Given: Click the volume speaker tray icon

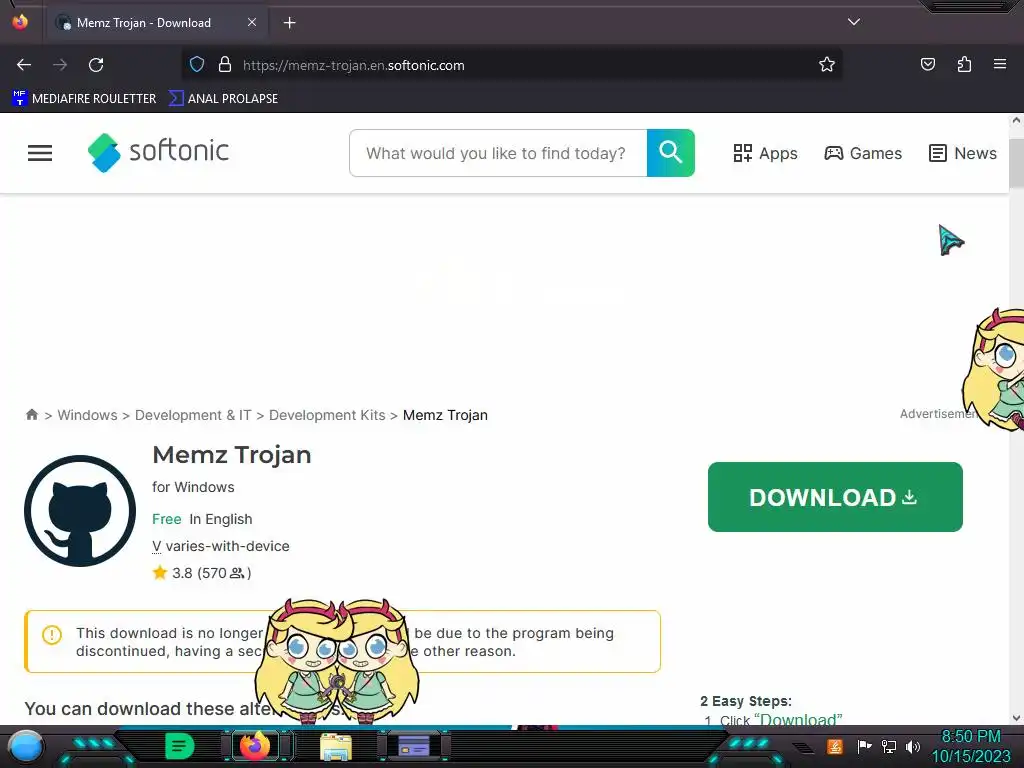Looking at the screenshot, I should (912, 746).
